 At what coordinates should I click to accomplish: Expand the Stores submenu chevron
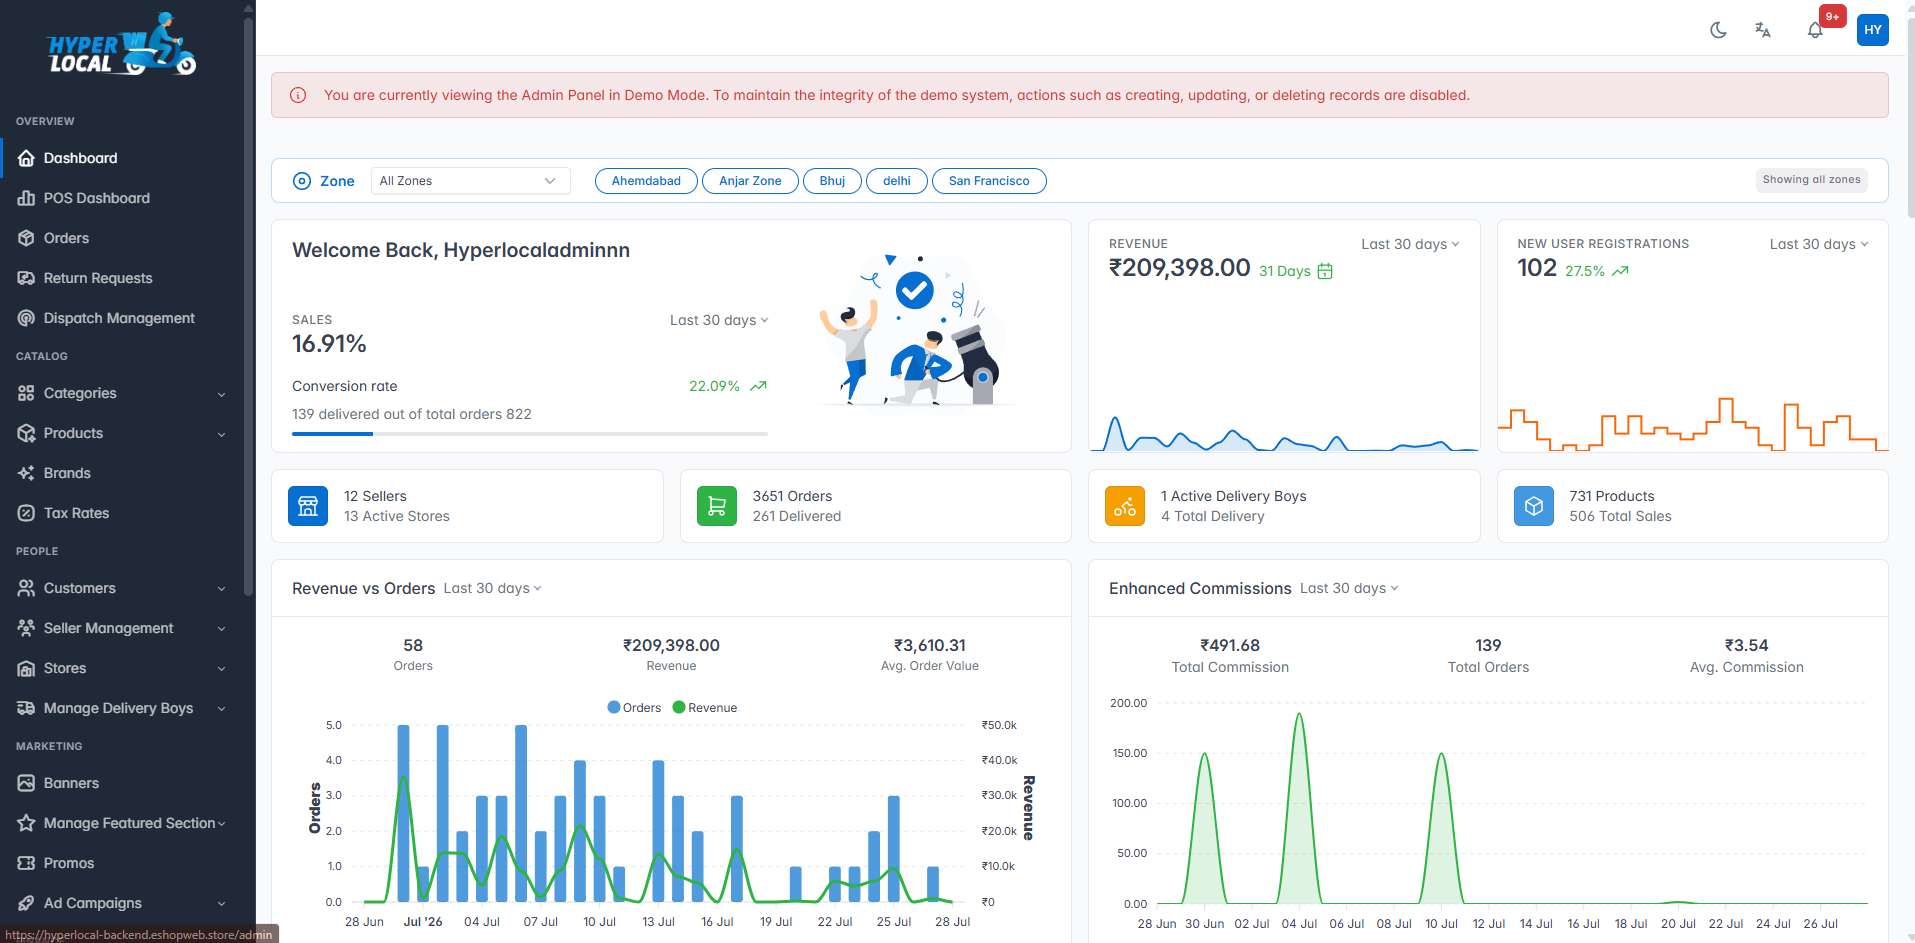click(221, 669)
